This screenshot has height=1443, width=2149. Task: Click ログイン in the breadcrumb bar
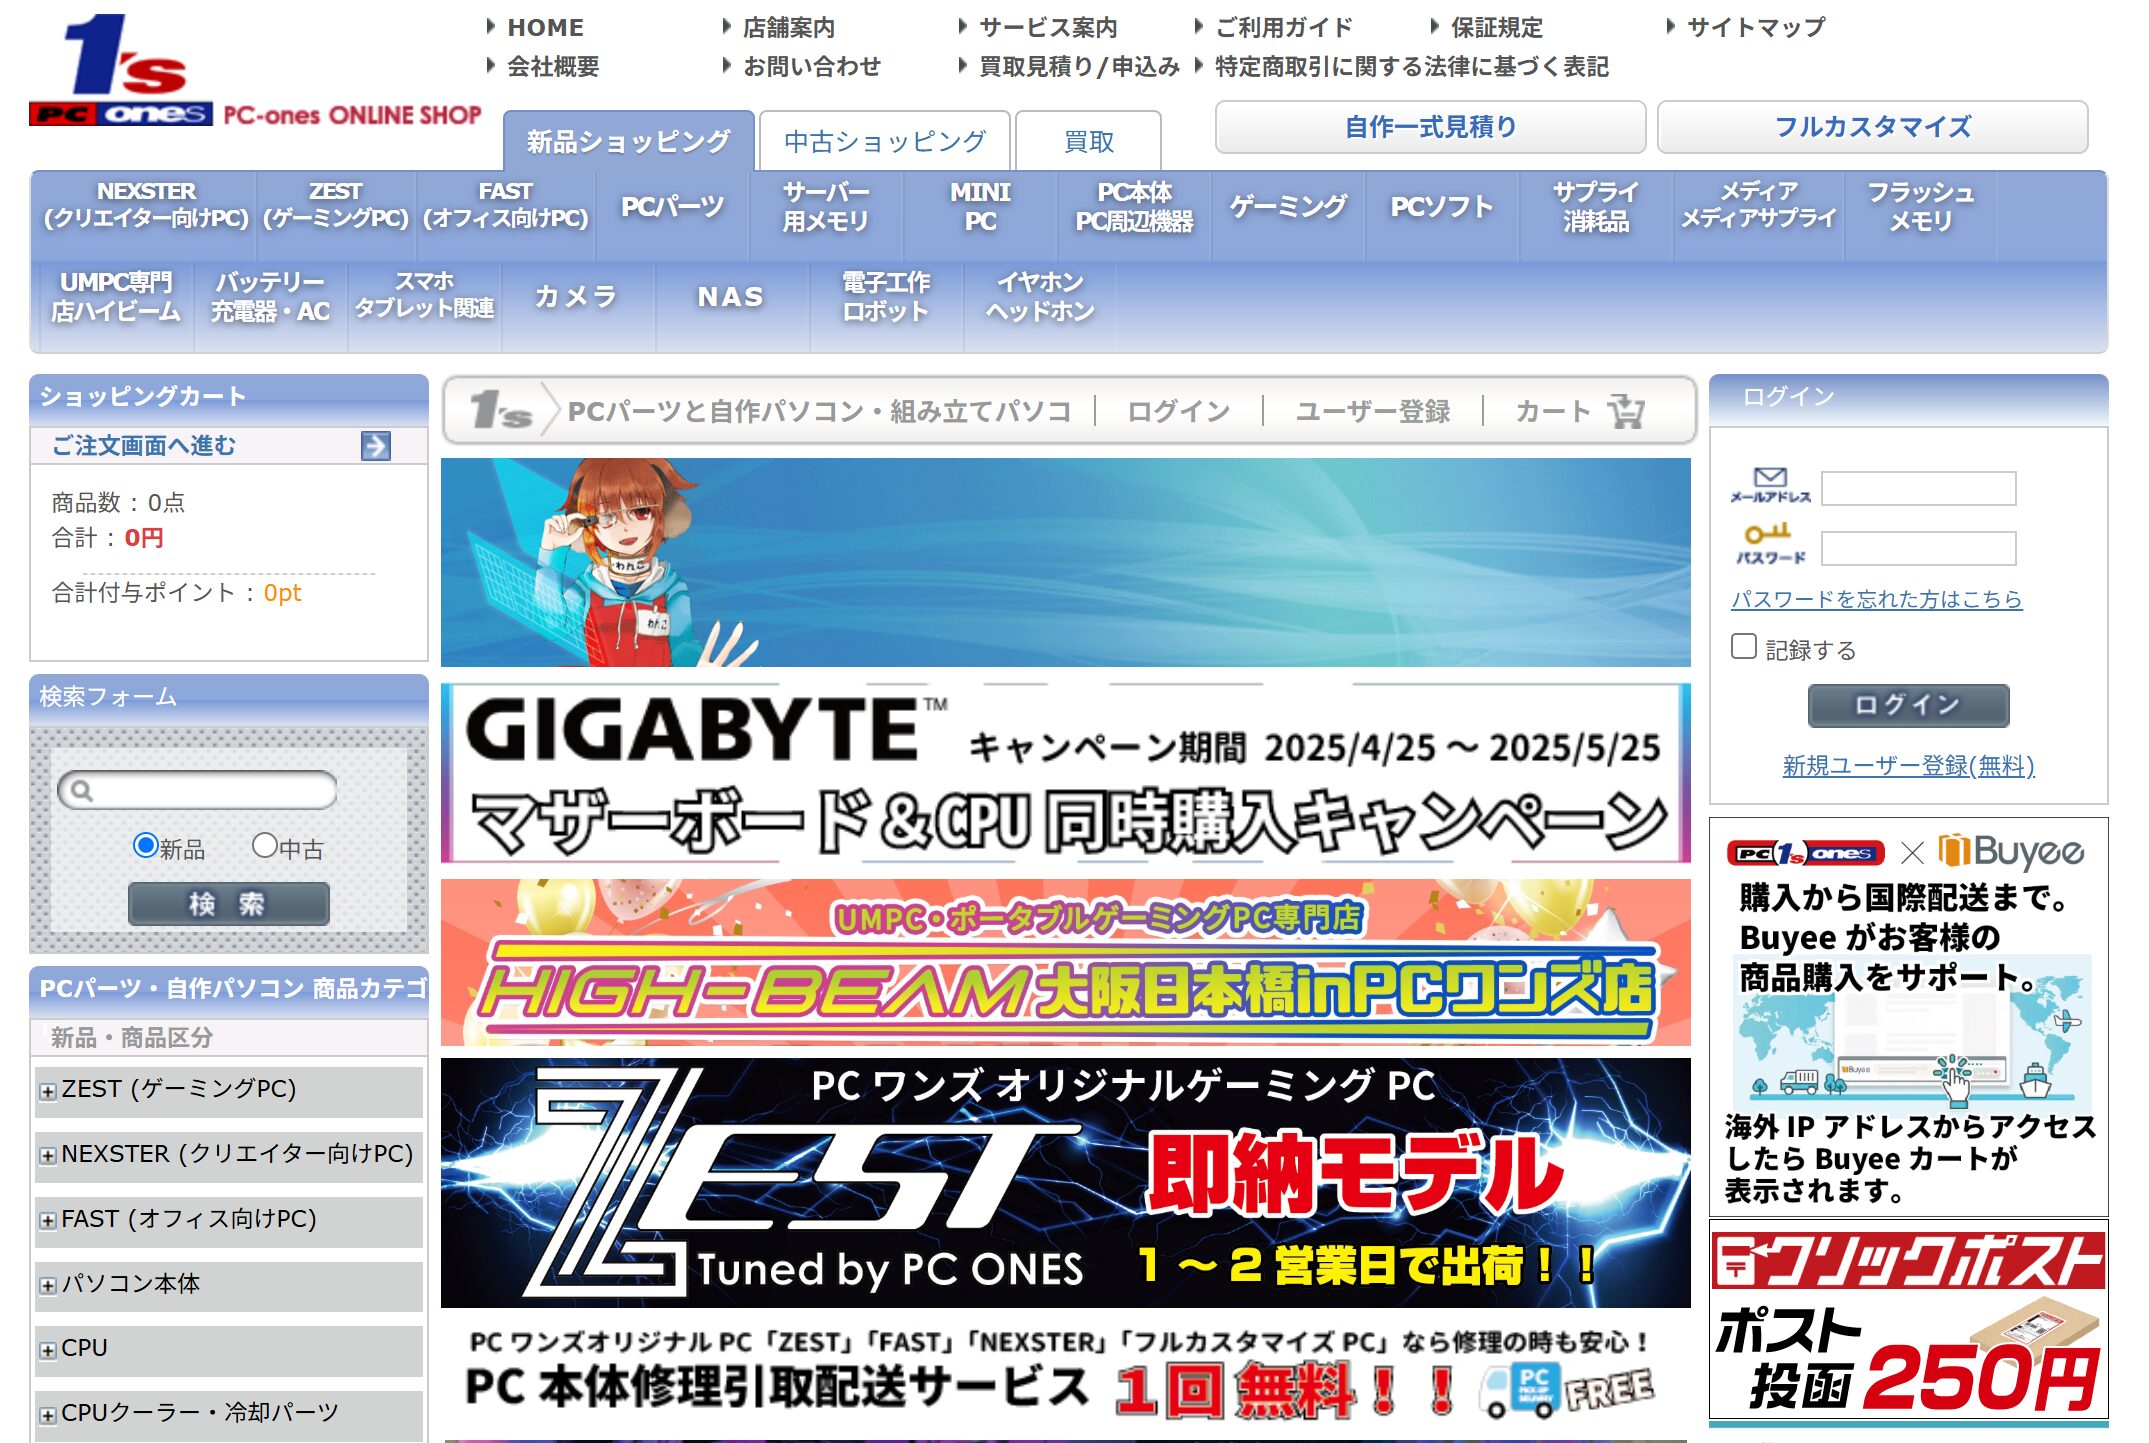(1178, 411)
